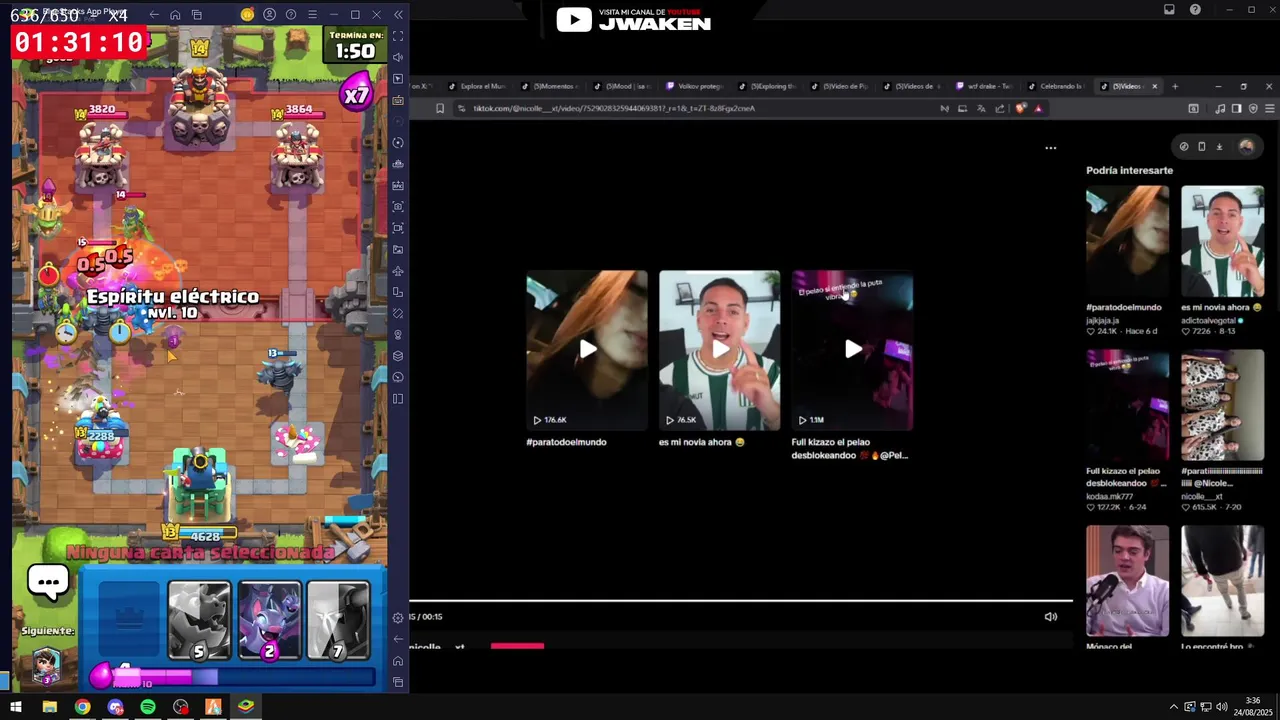Play 'es mi novia ahora' center video
This screenshot has width=1280, height=720.
719,349
